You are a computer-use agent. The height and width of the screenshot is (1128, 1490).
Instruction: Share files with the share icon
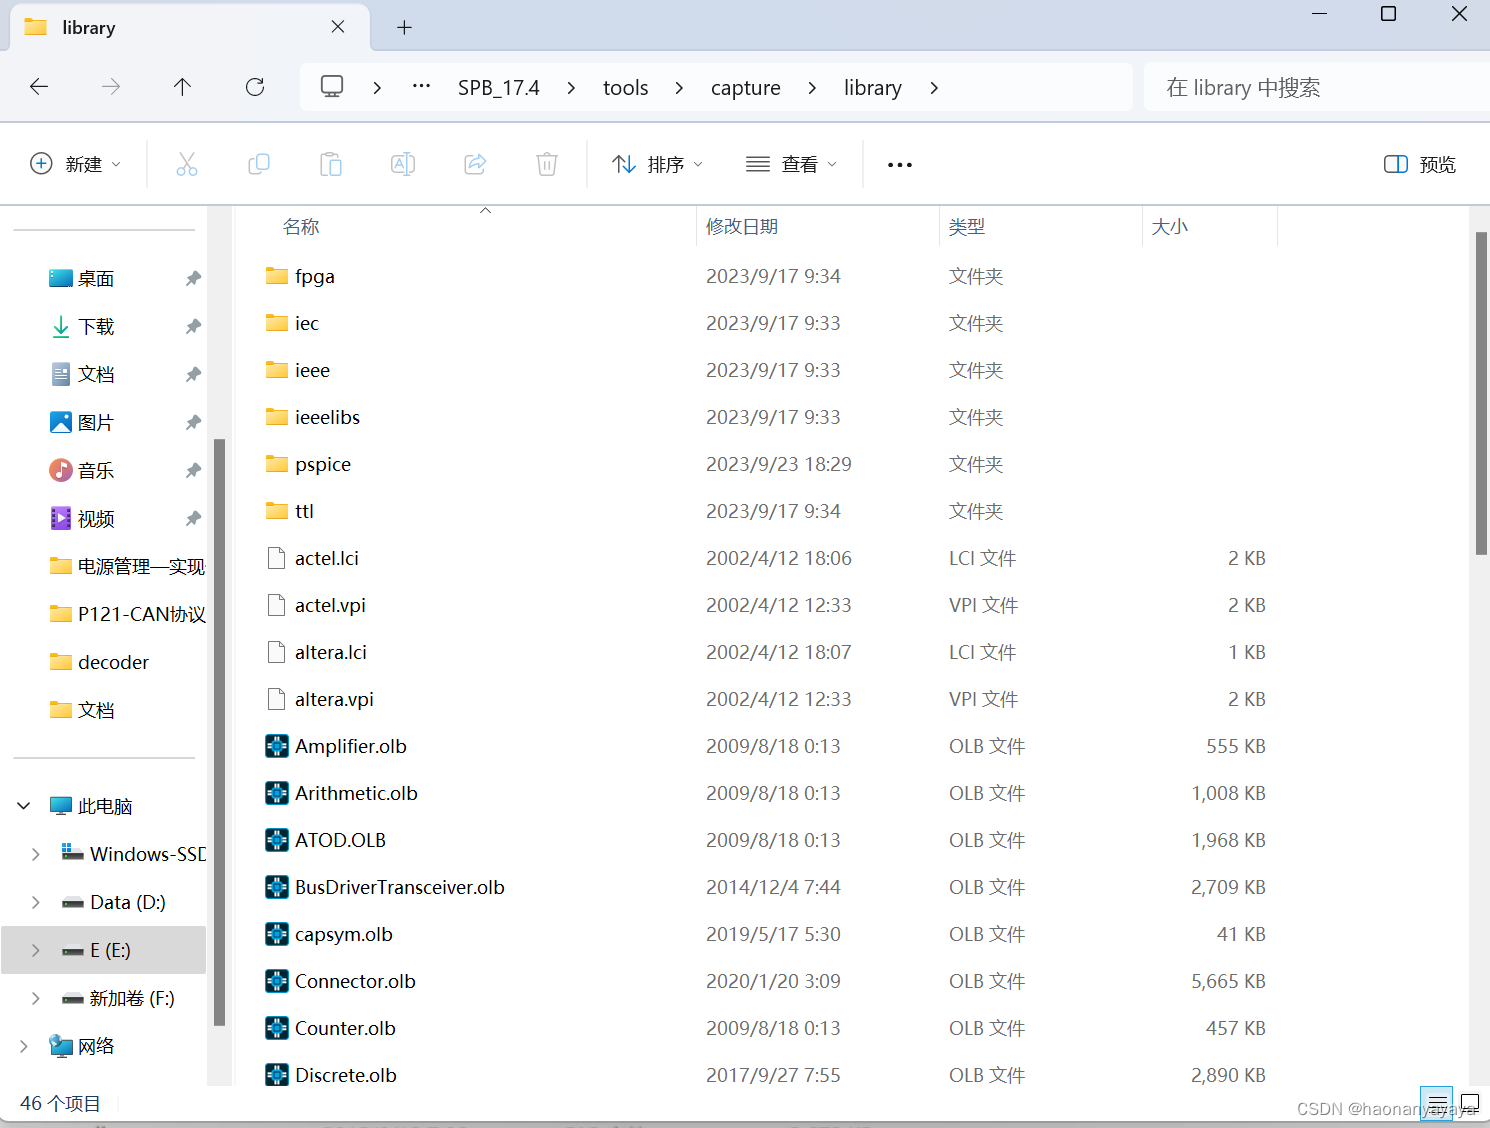(x=475, y=163)
